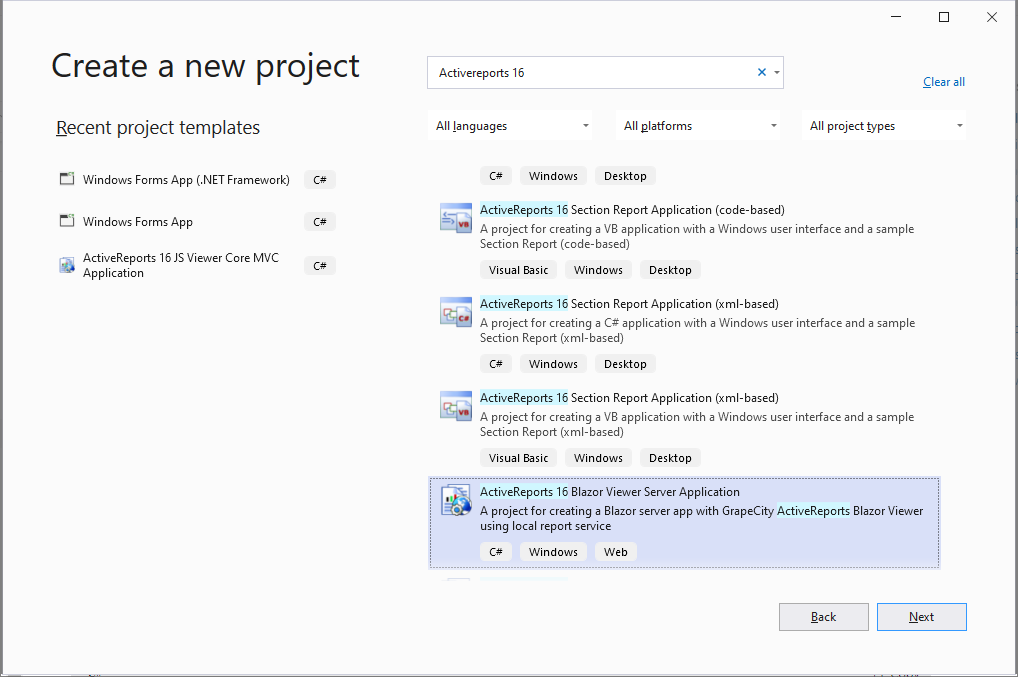Screen dimensions: 1018x677
Task: Click the Recent project templates heading
Action: (x=158, y=128)
